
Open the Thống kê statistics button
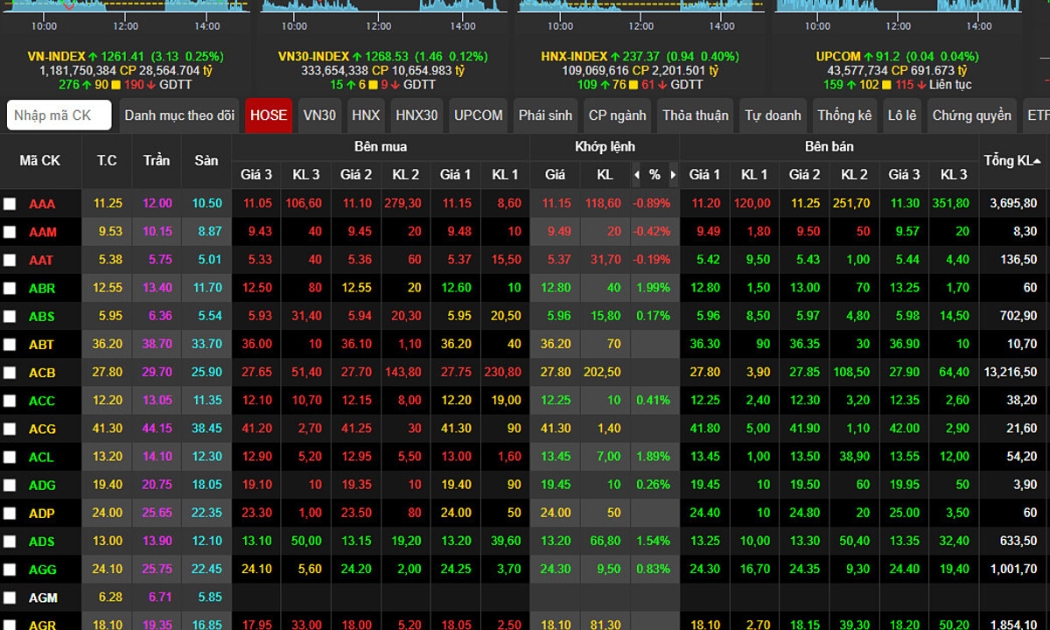click(x=844, y=116)
